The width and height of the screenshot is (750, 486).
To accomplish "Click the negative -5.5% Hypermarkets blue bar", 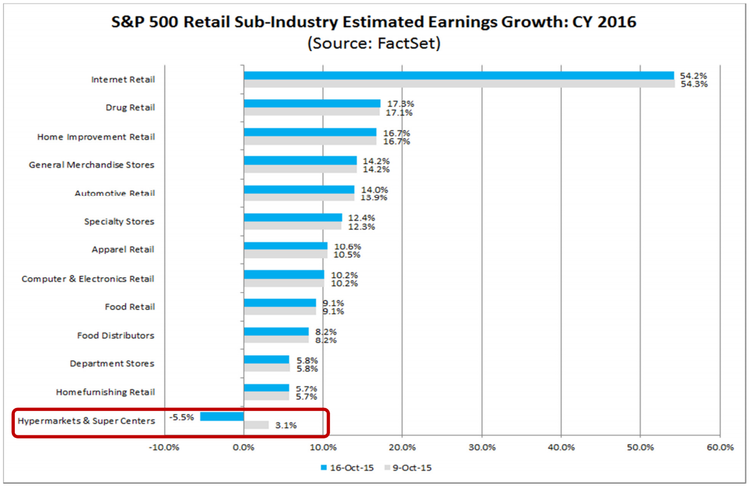I will coord(222,416).
